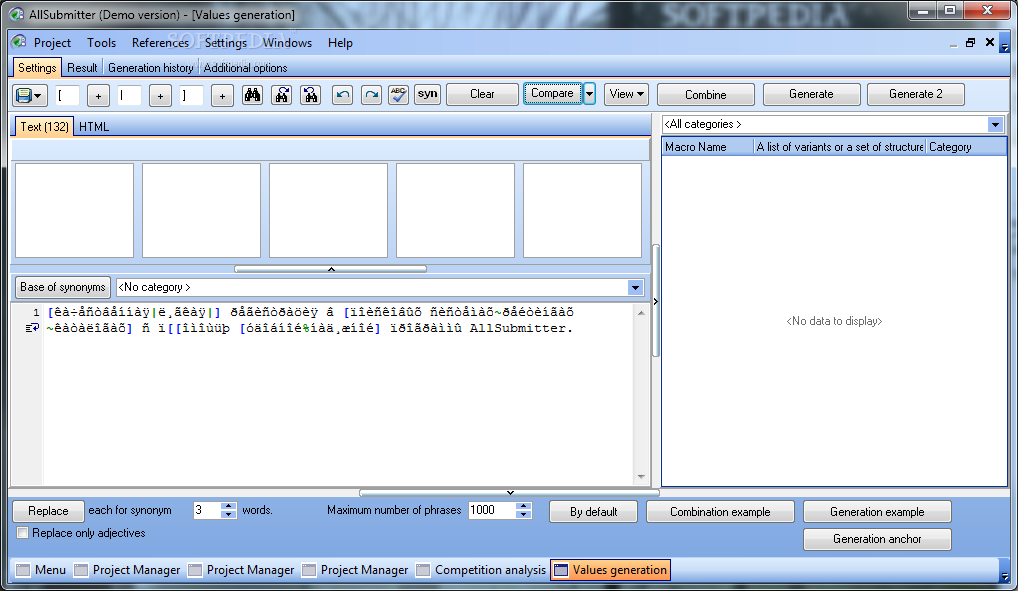The height and width of the screenshot is (591, 1018).
Task: Toggle the right panel splitter arrow
Action: click(x=656, y=301)
